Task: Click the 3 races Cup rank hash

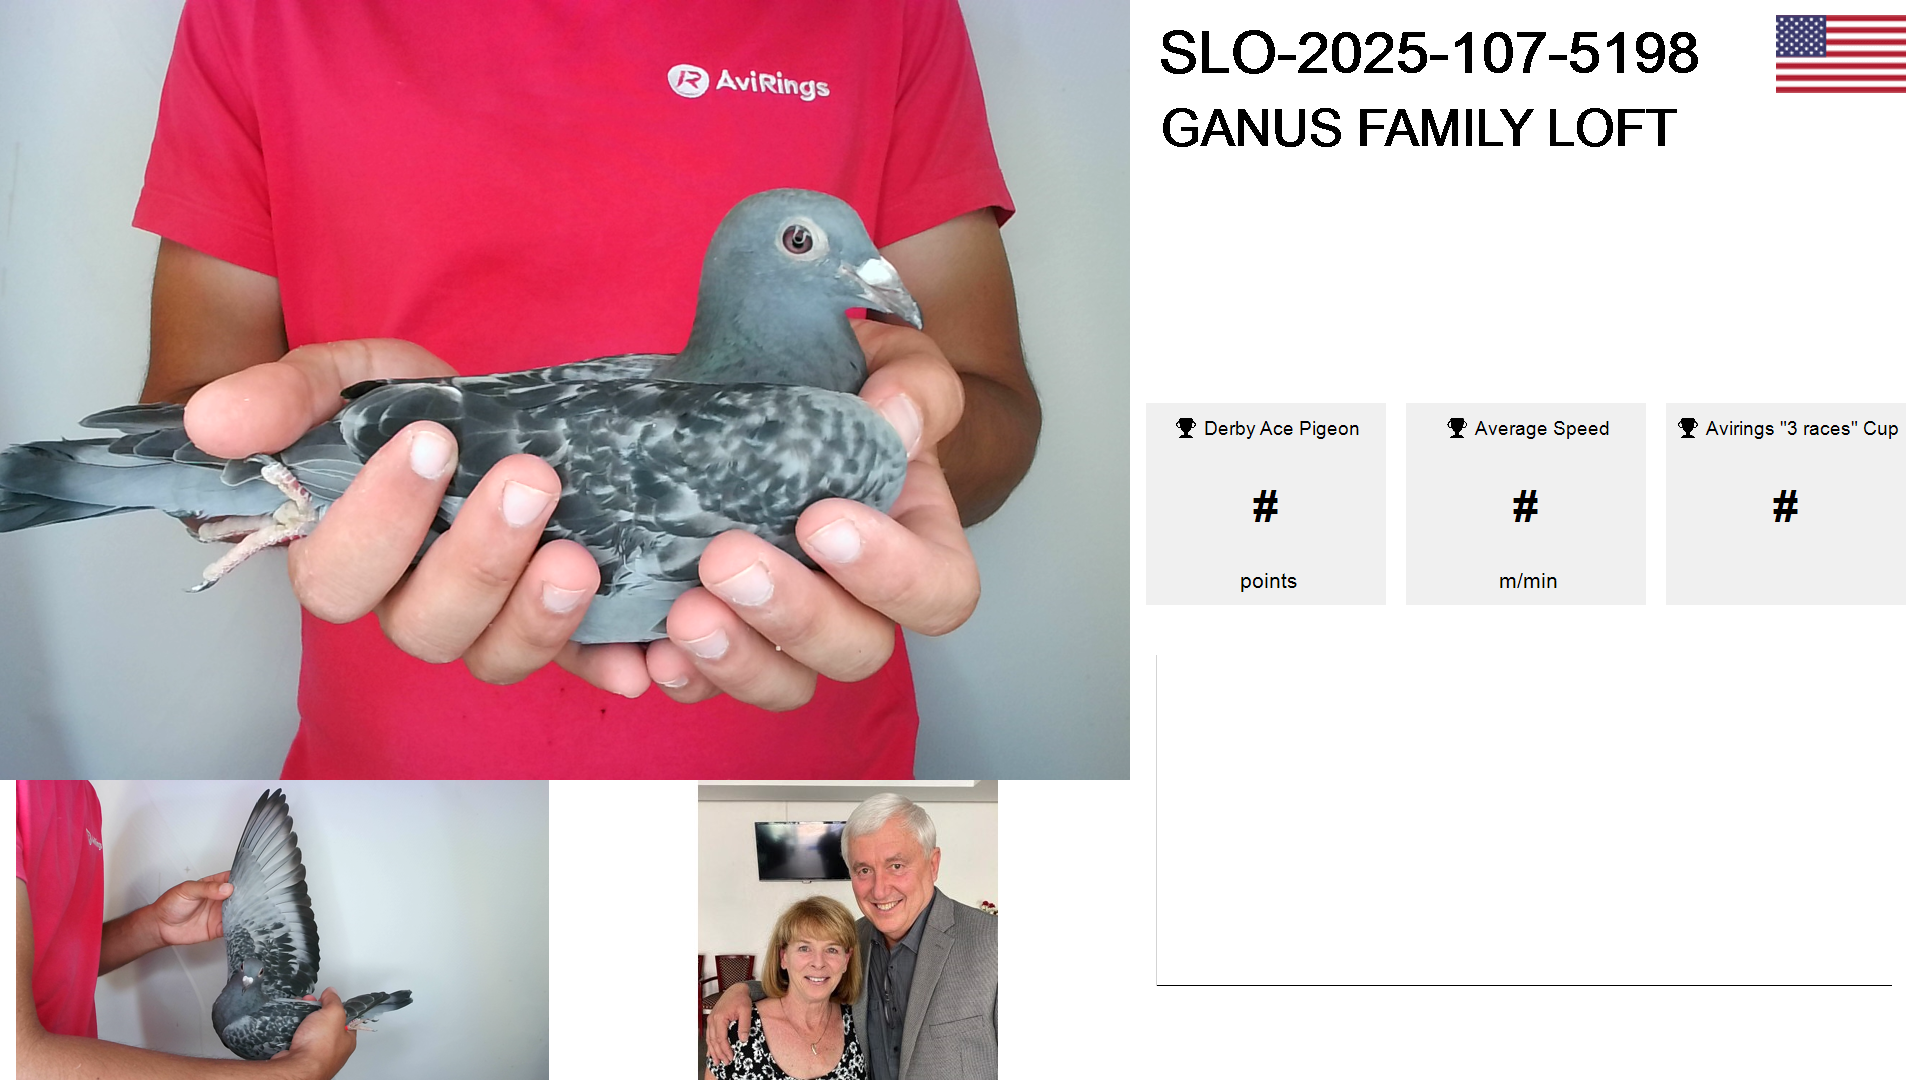Action: click(1786, 507)
